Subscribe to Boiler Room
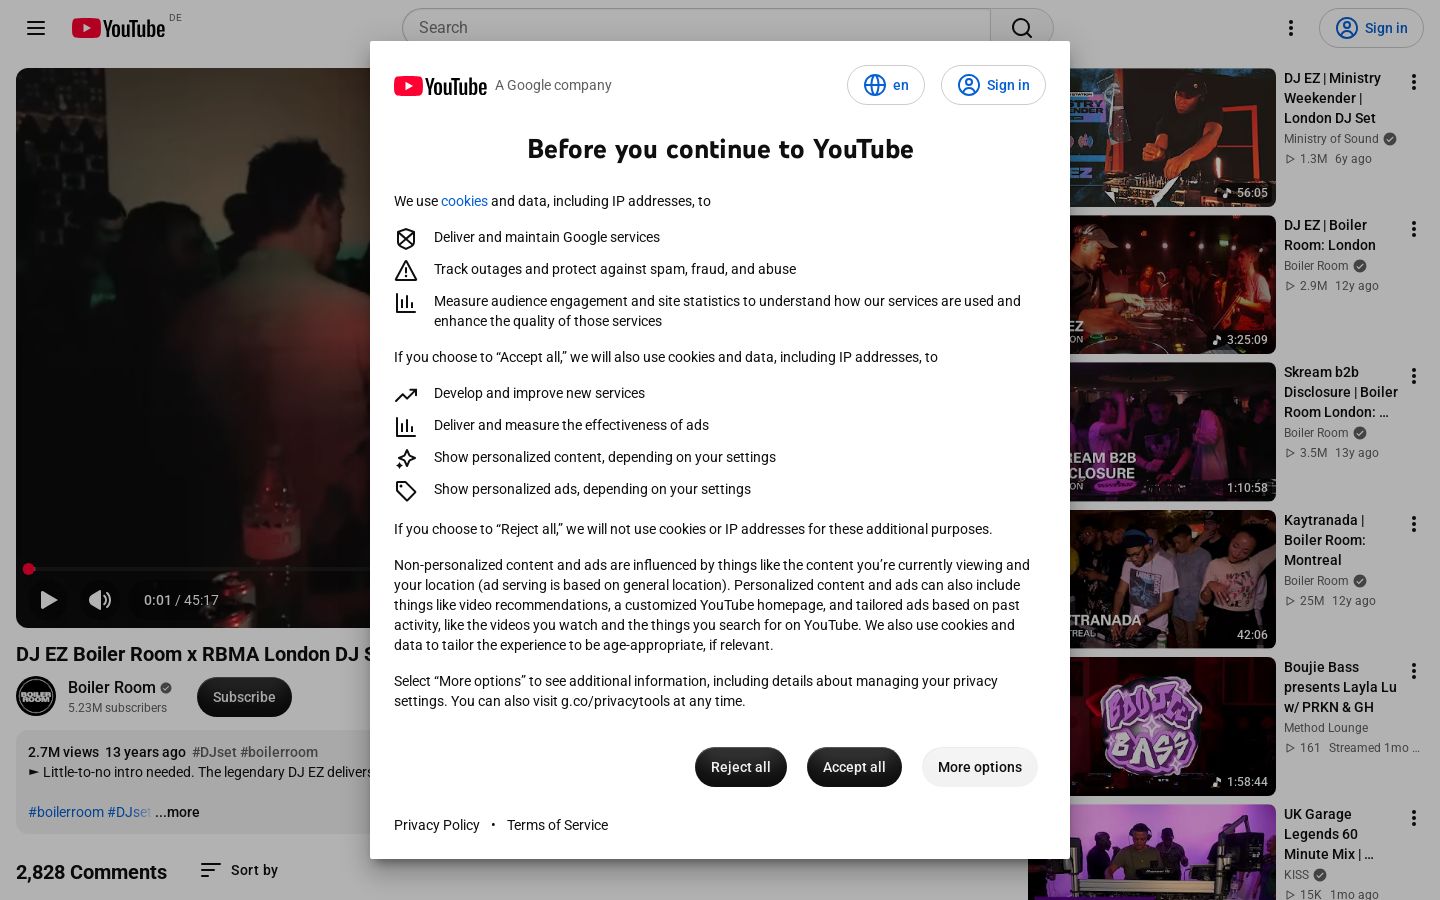 click(244, 697)
